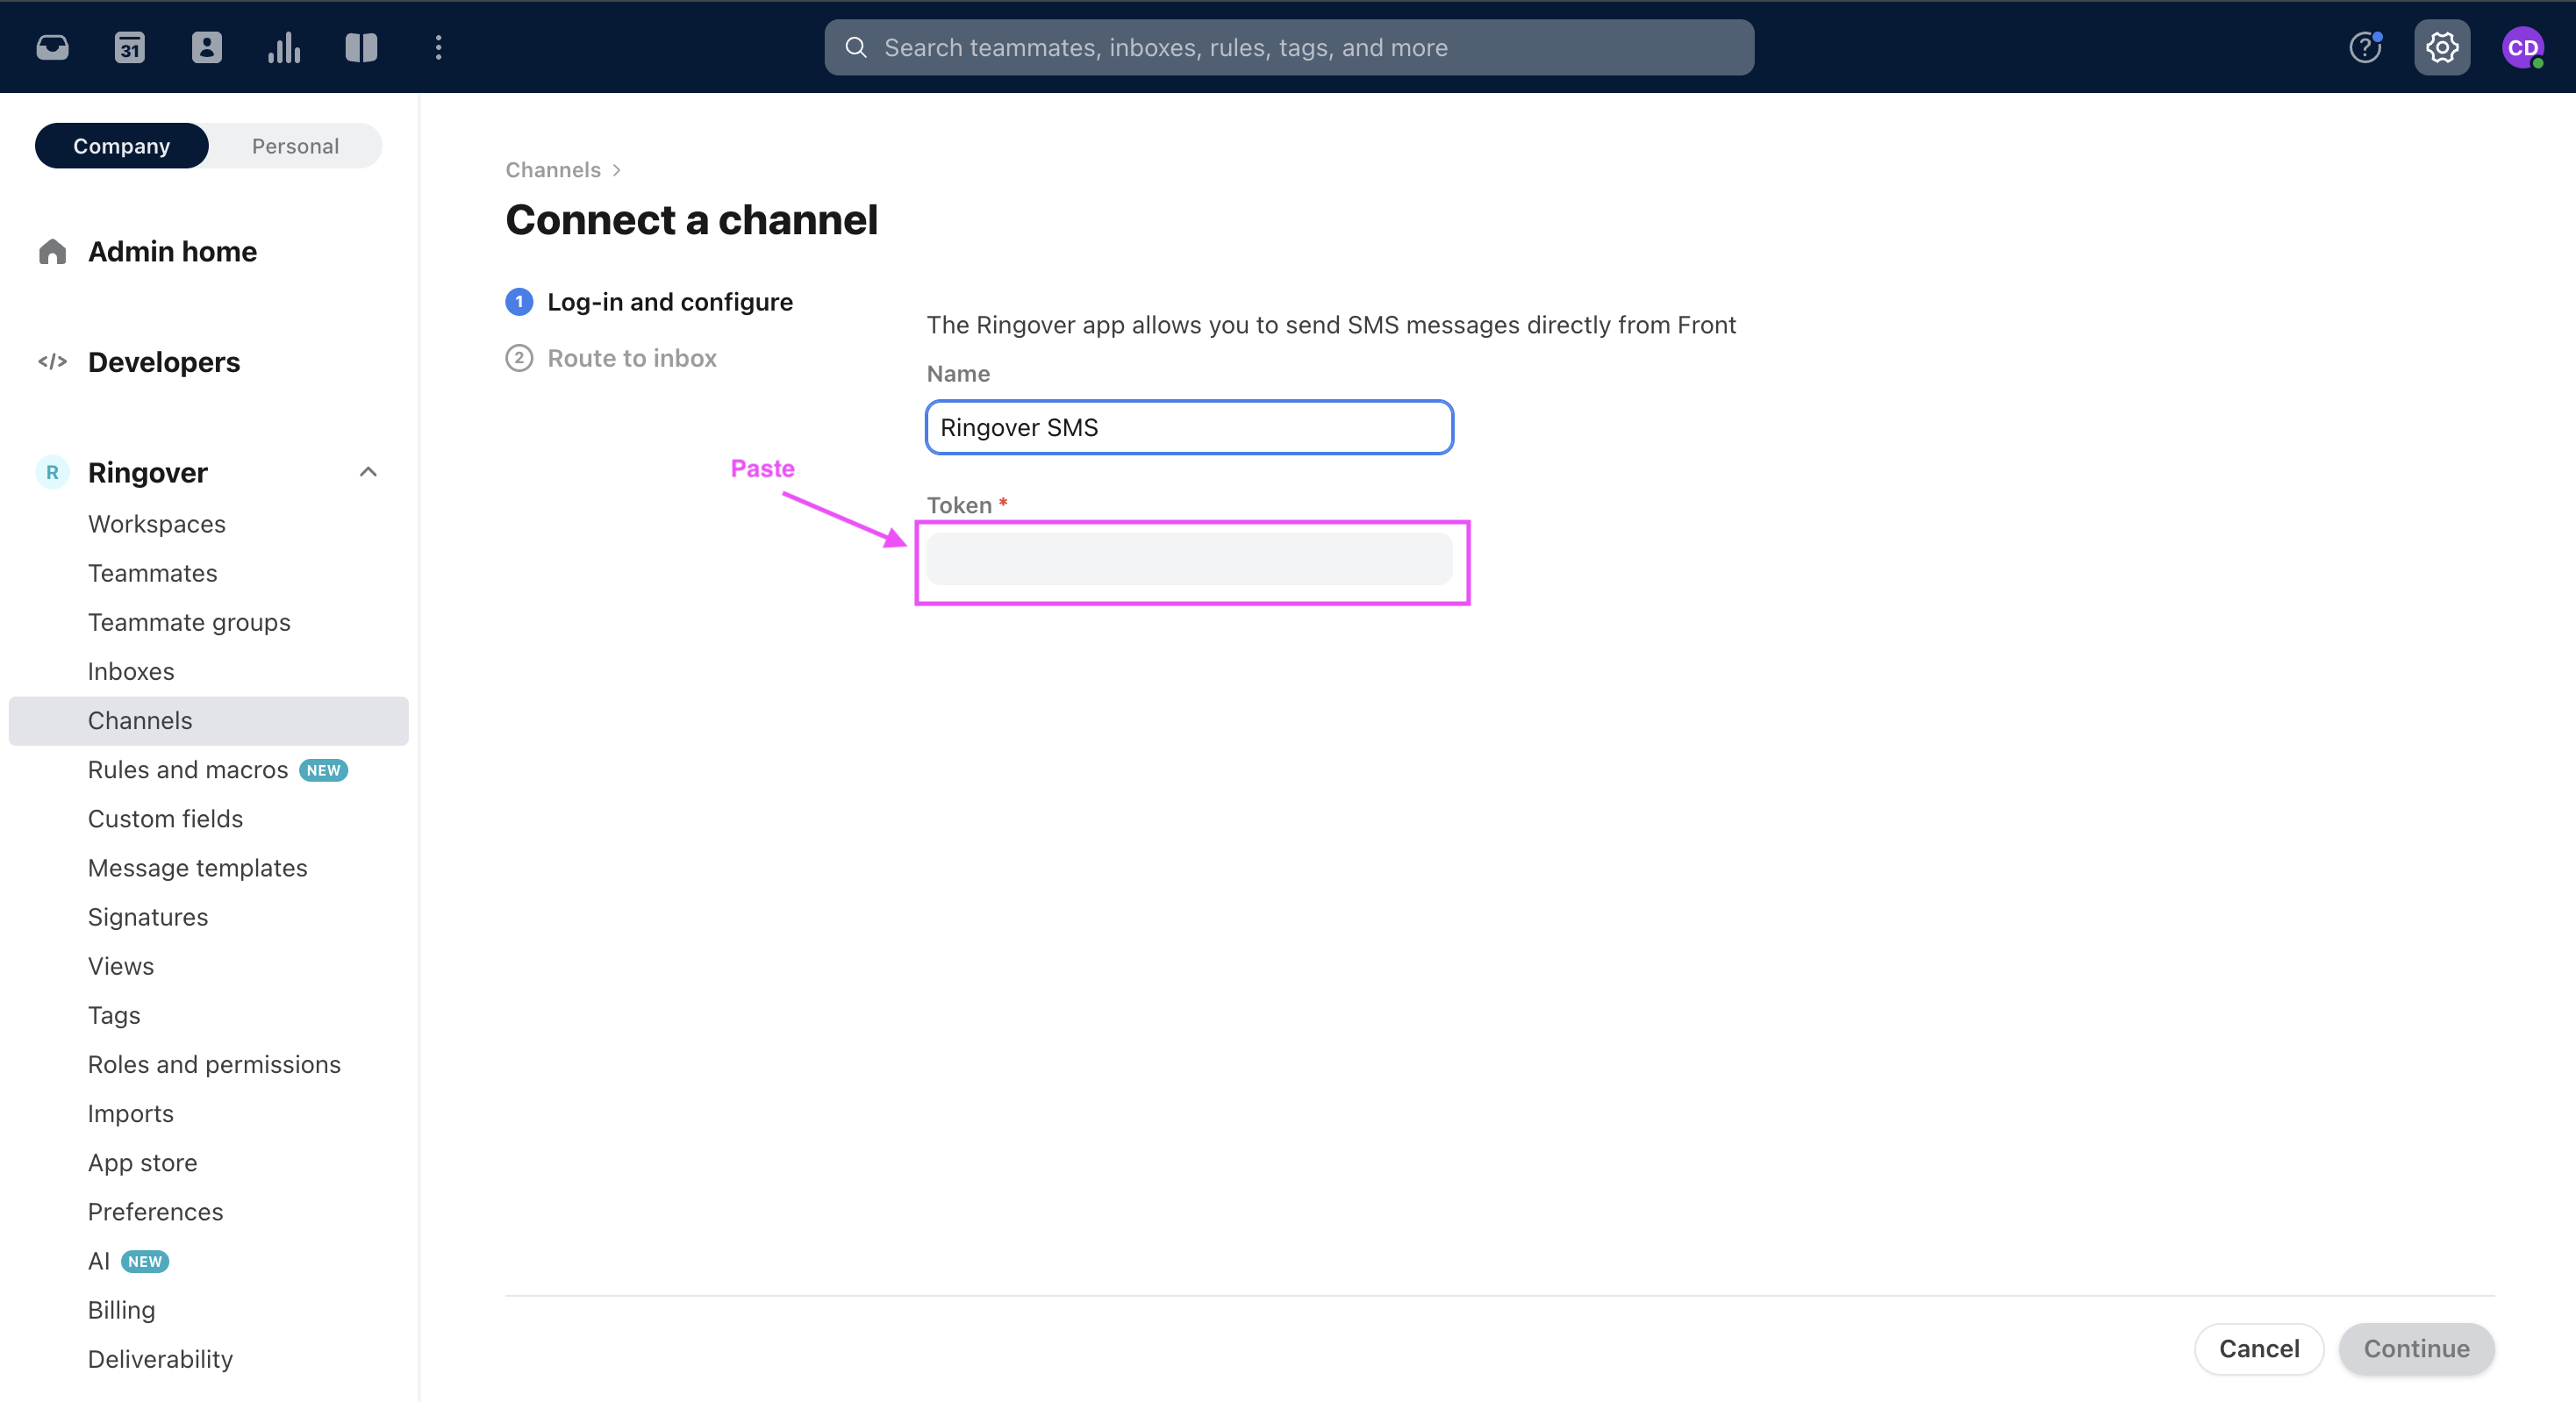Open the analytics bar chart icon

point(284,47)
